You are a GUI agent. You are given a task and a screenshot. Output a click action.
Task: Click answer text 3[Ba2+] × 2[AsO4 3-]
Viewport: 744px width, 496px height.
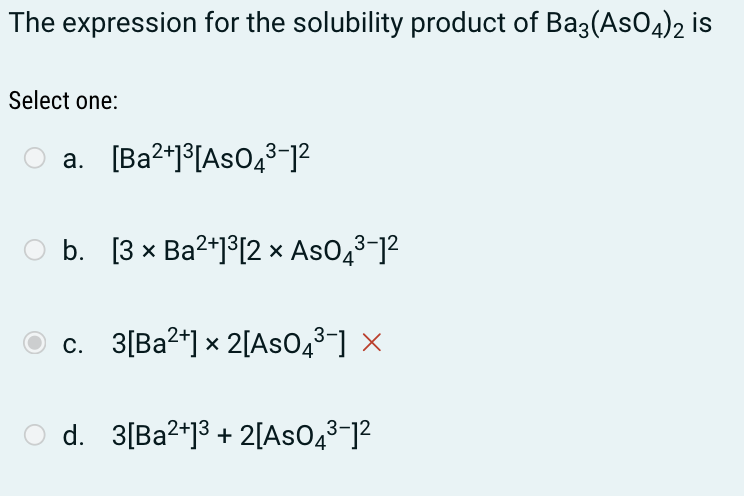(229, 343)
